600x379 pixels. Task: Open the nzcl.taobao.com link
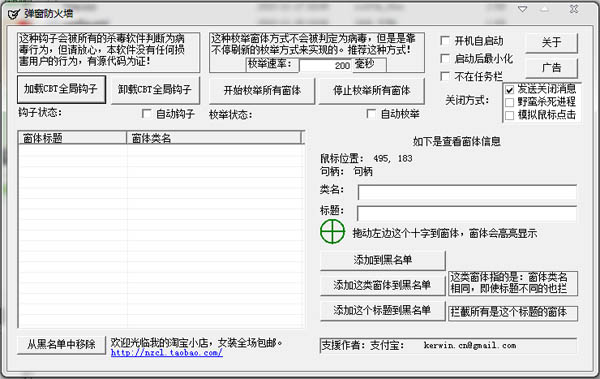(x=167, y=353)
